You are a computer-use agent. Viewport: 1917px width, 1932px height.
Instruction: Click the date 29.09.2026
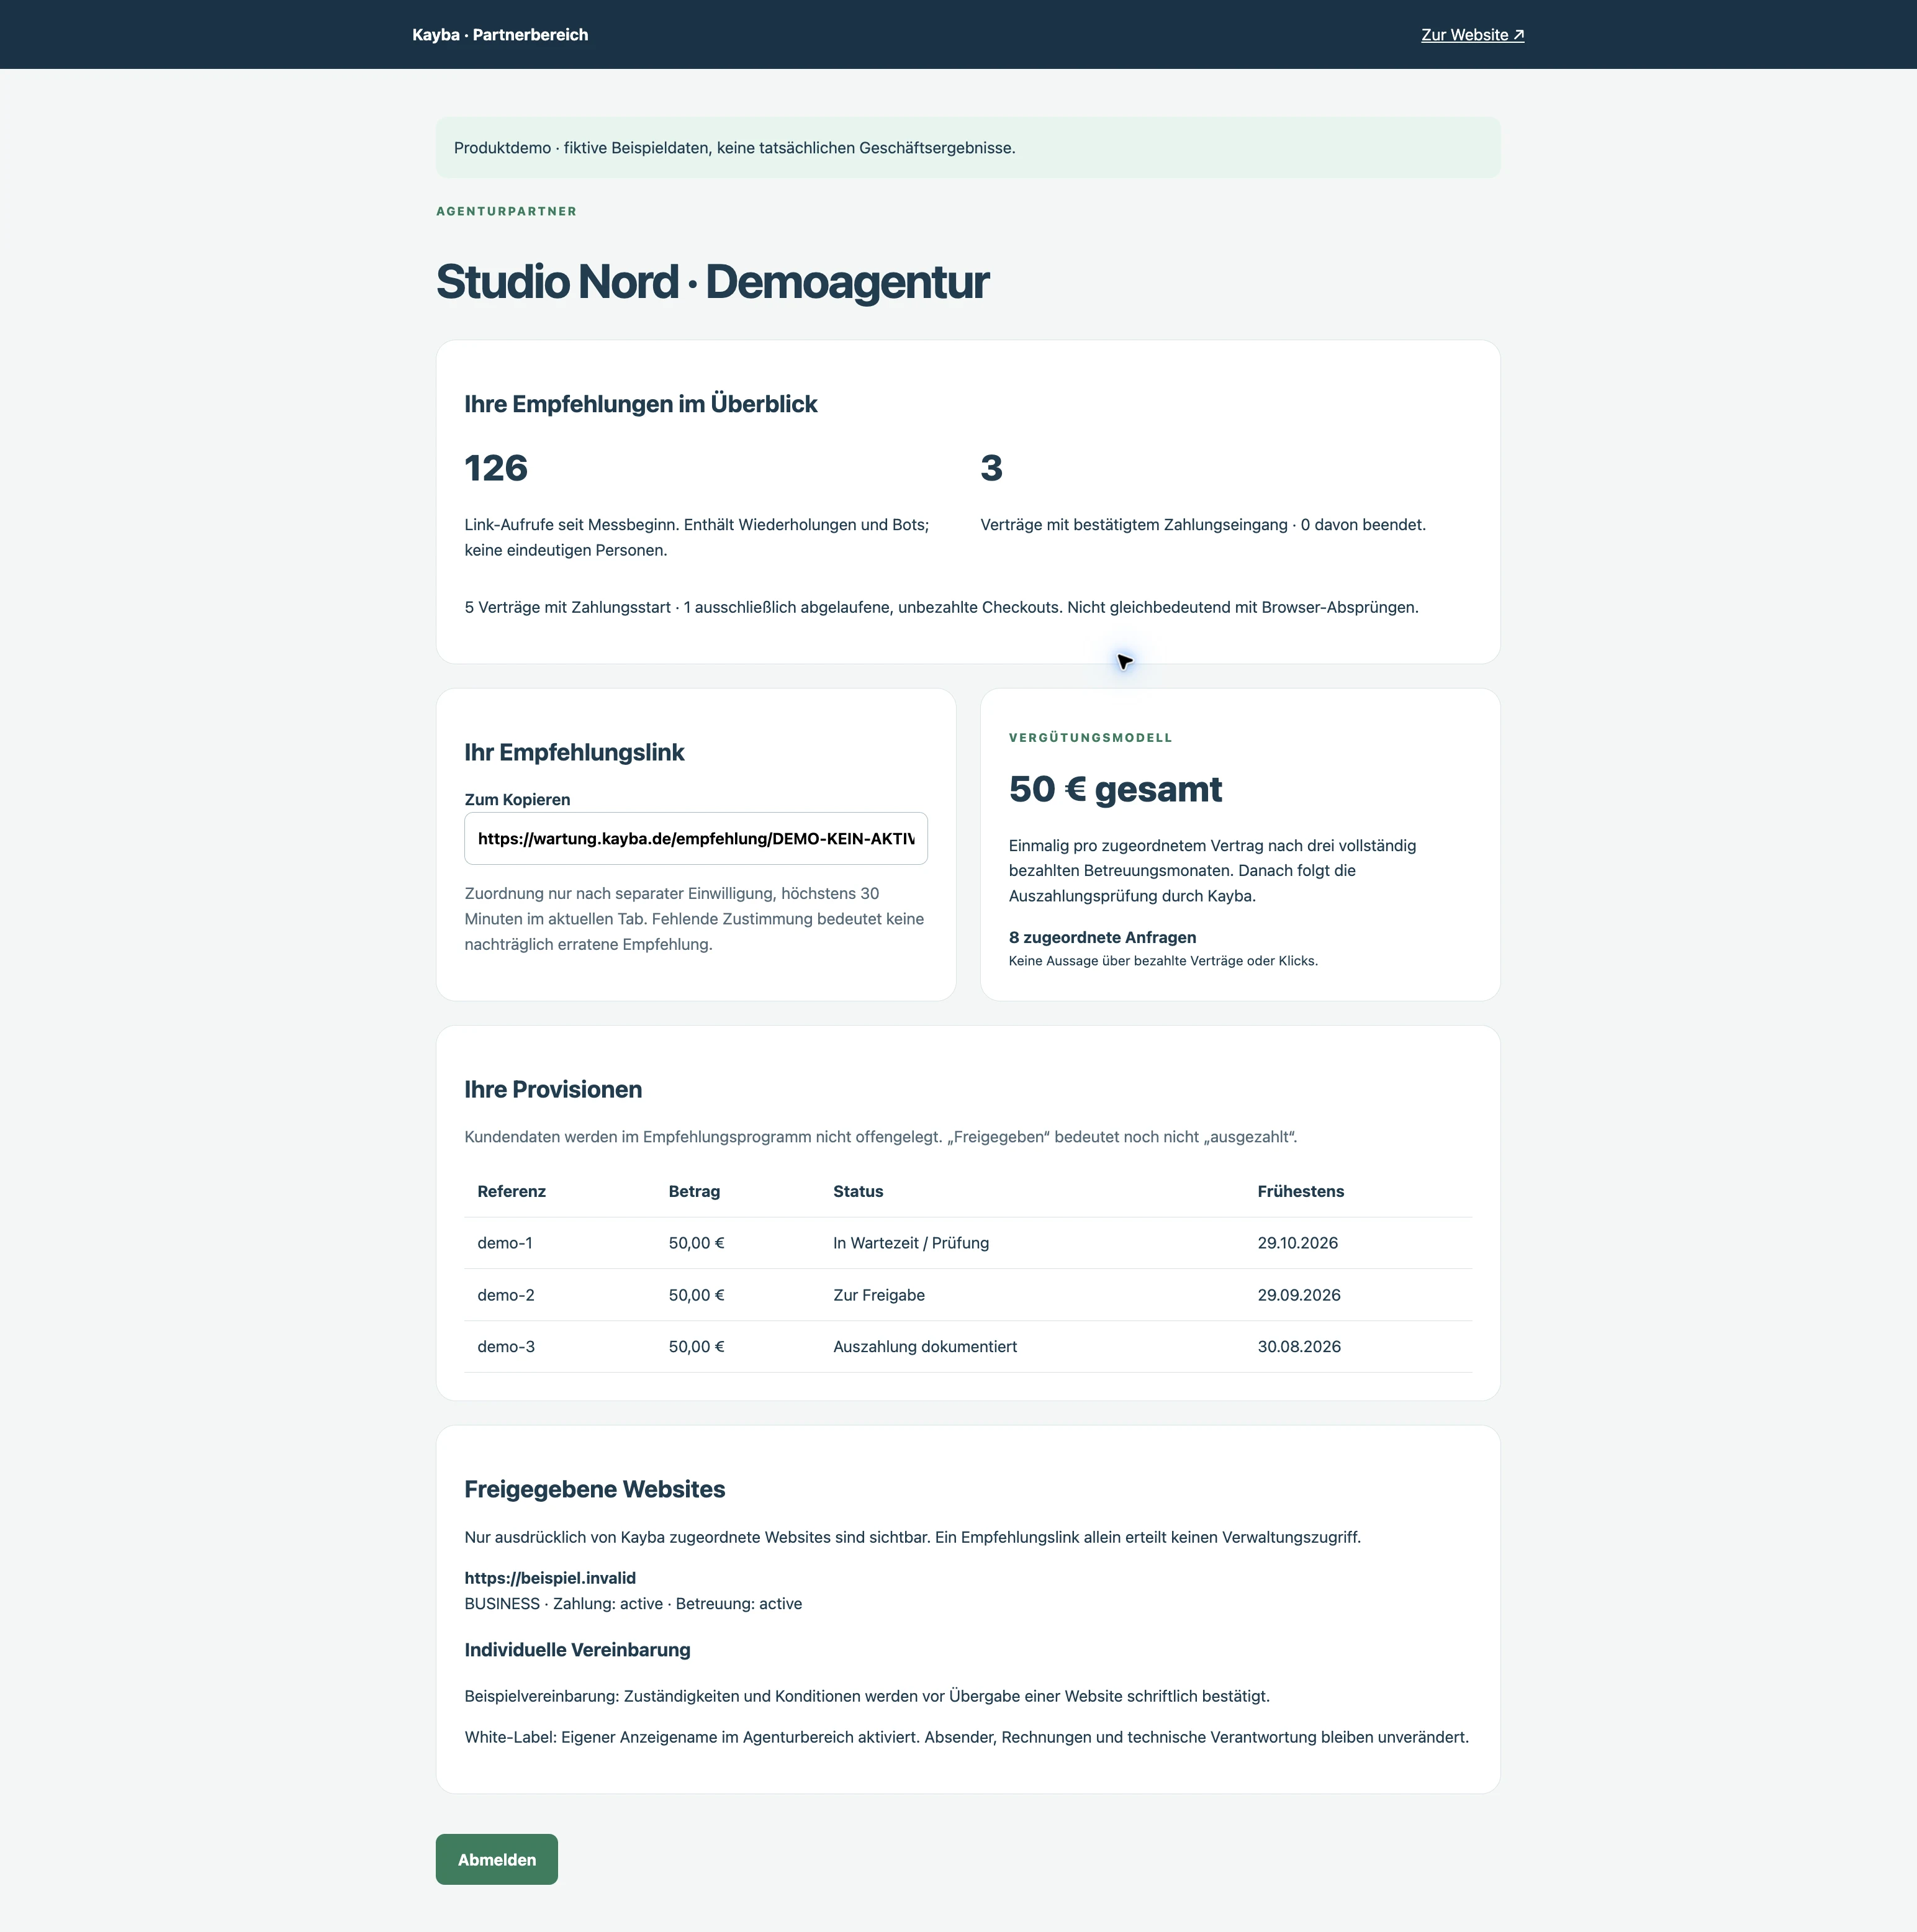1299,1295
